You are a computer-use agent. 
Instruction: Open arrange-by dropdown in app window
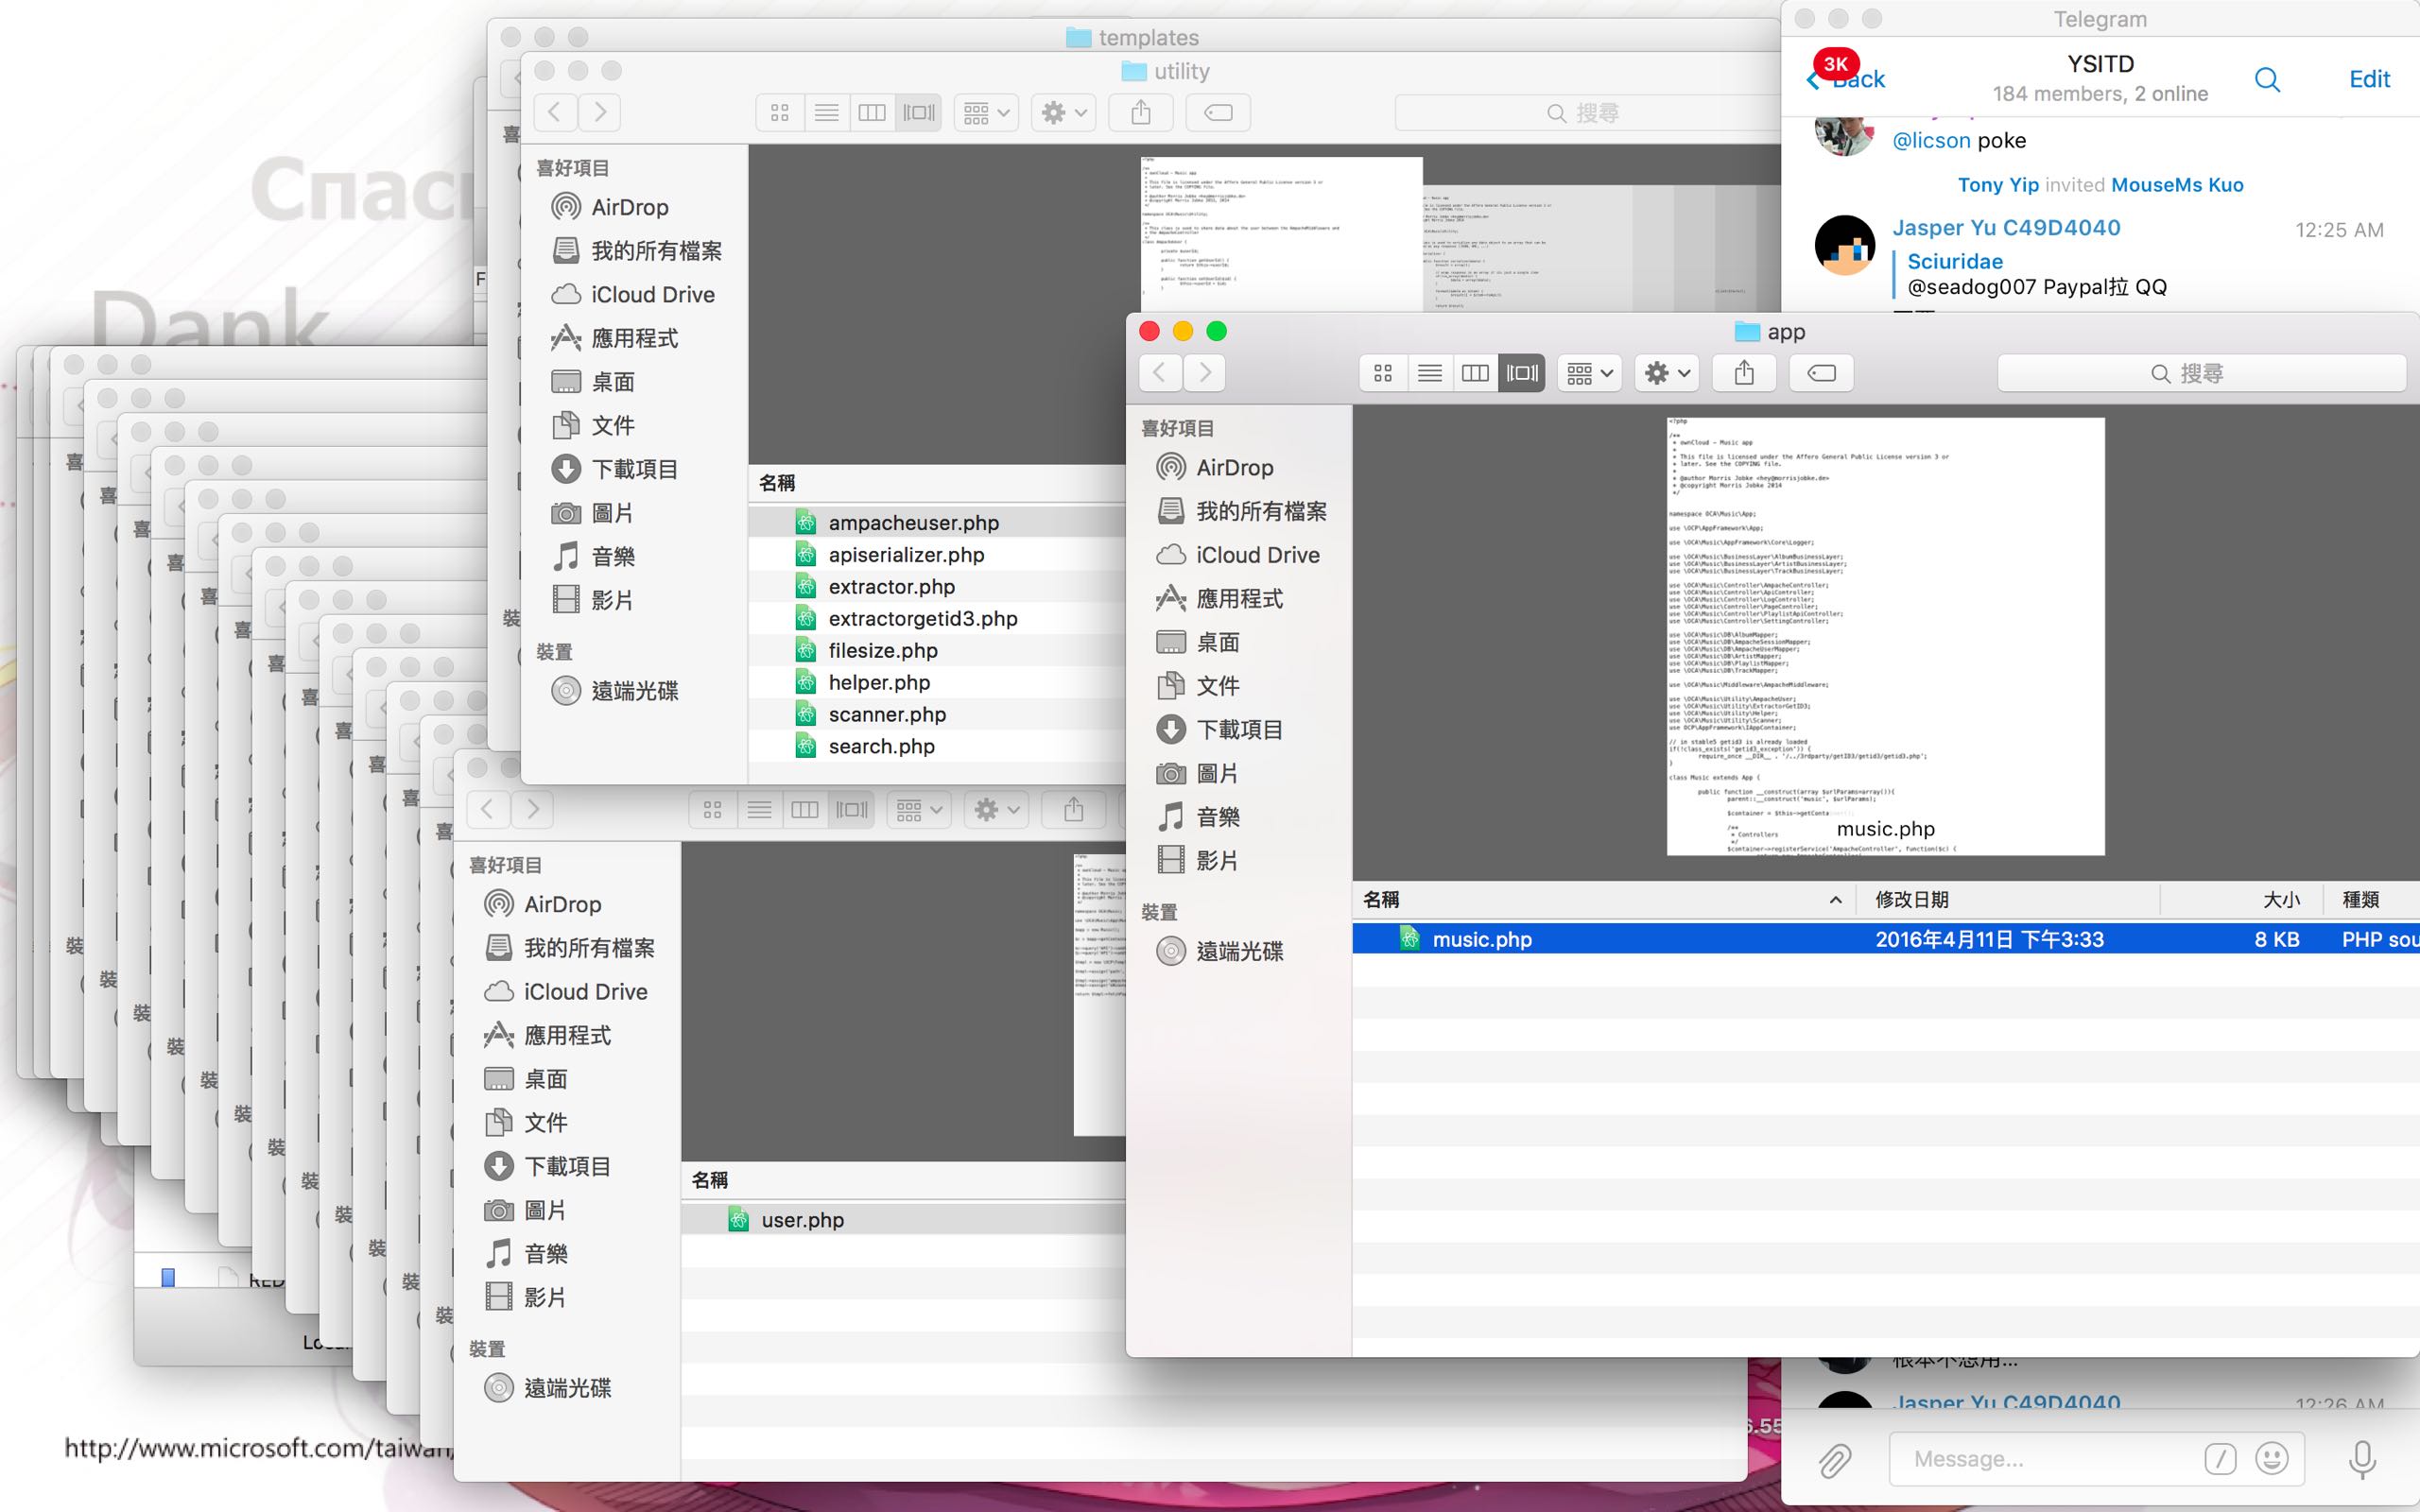point(1589,373)
